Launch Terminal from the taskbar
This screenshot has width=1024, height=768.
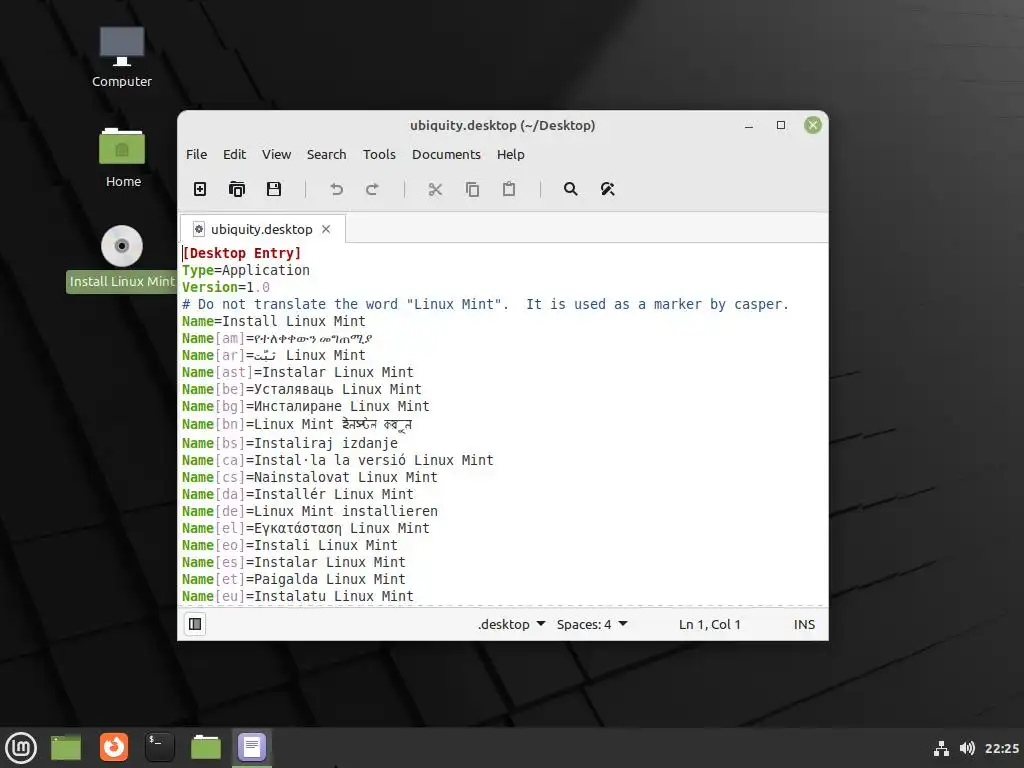coord(159,747)
